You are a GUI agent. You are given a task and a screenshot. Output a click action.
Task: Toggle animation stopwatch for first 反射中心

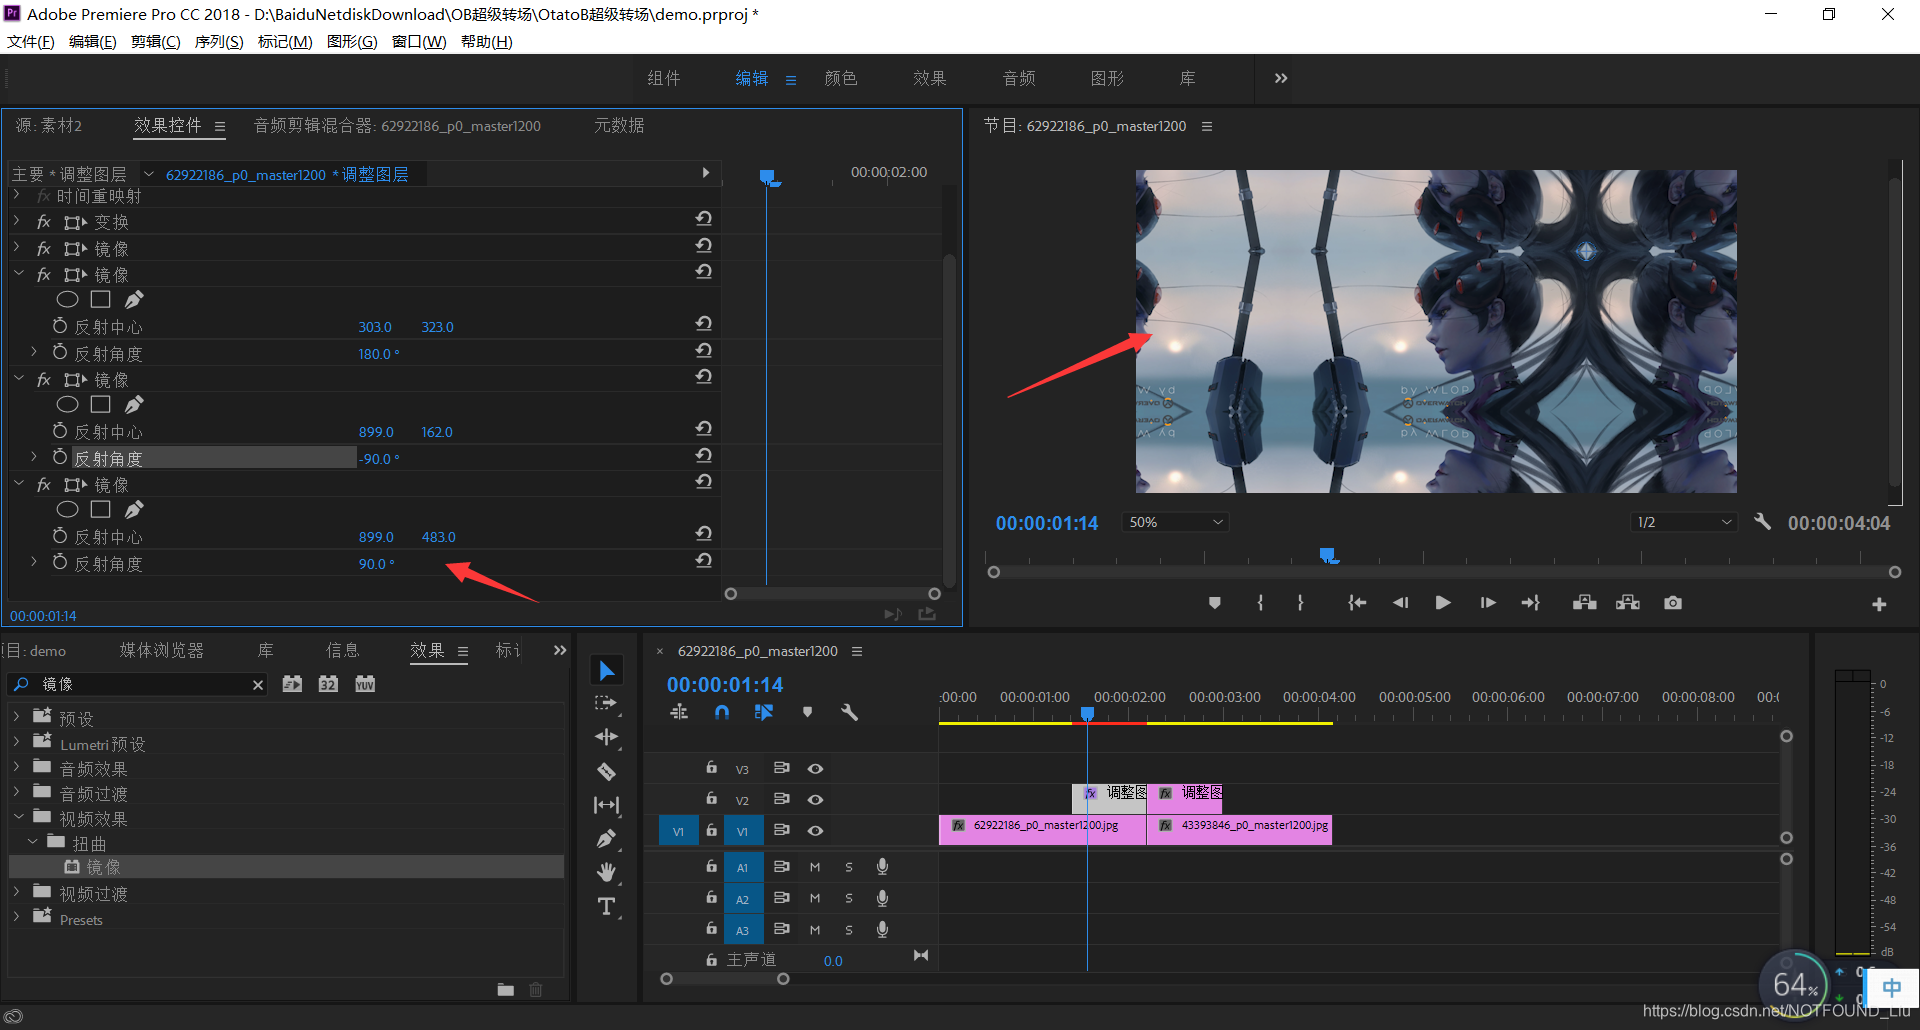tap(60, 326)
